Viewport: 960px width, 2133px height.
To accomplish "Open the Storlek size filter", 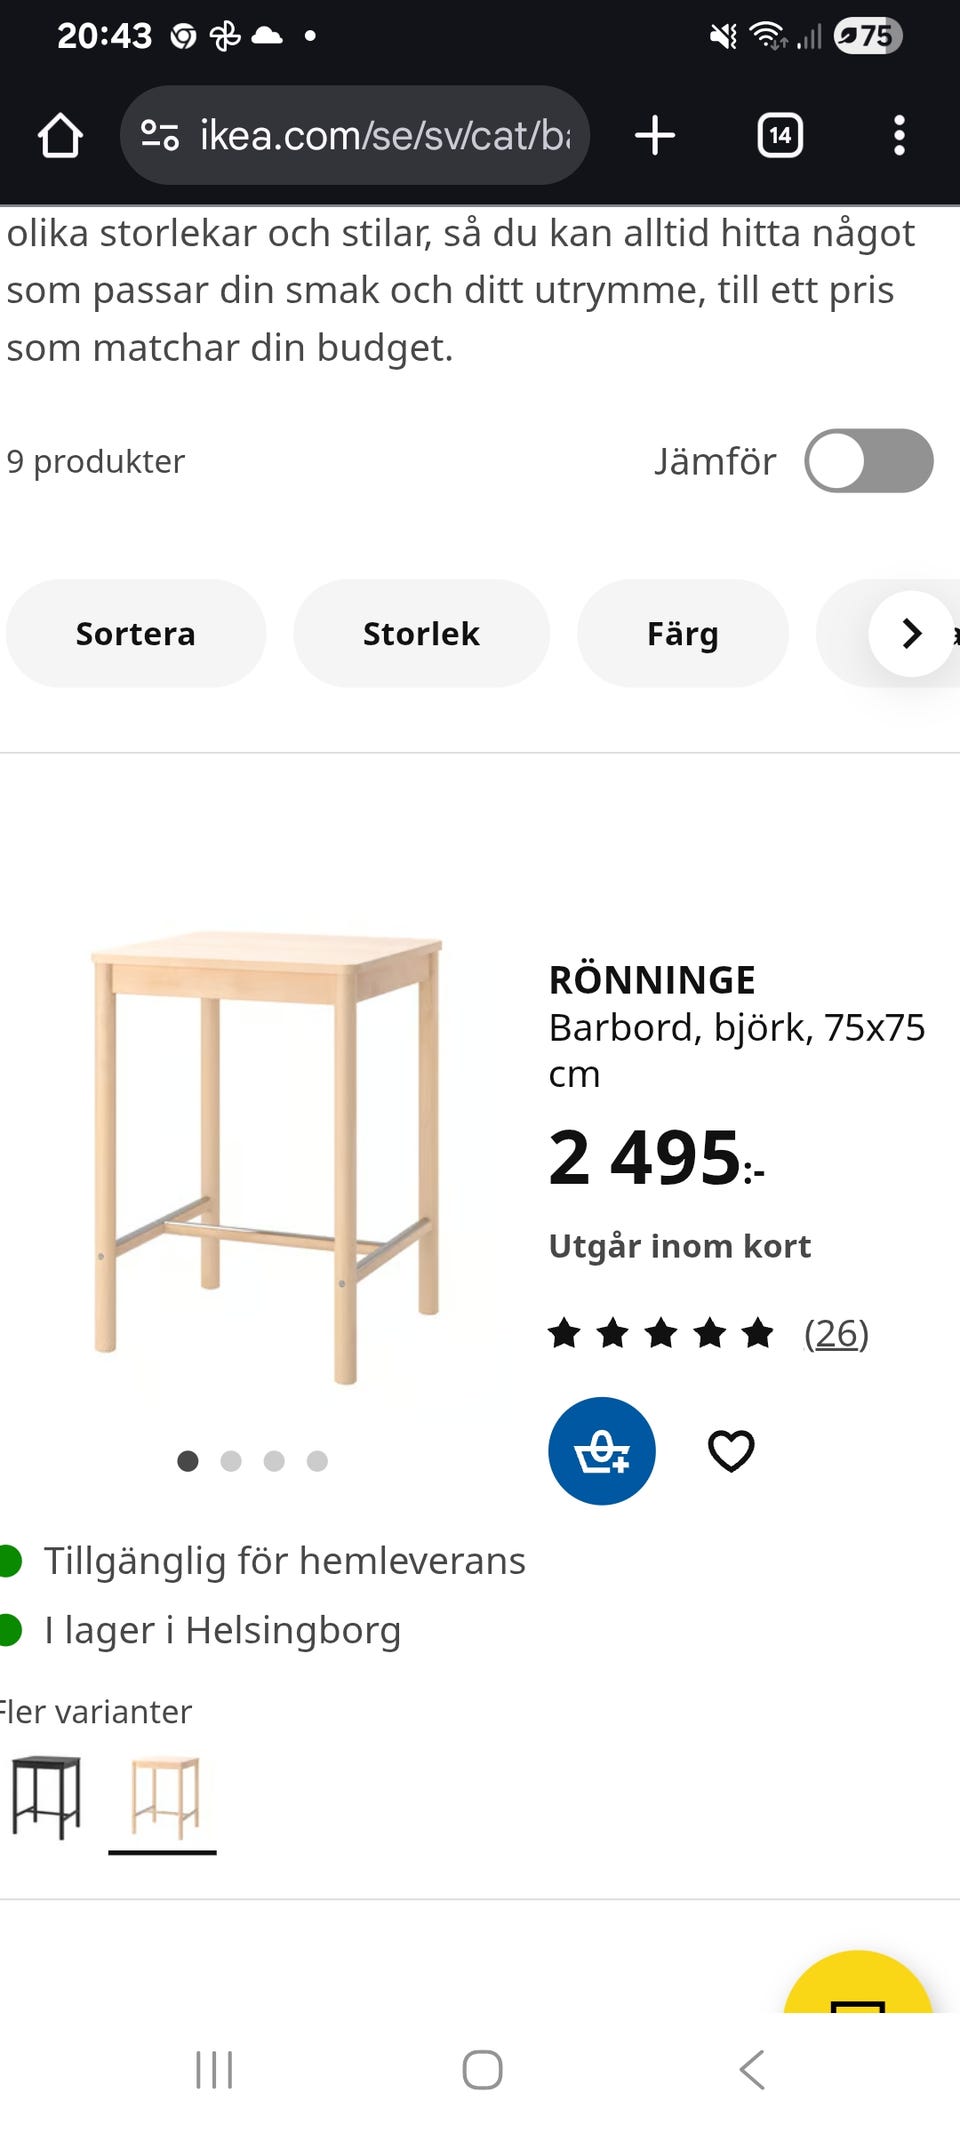I will coord(421,633).
